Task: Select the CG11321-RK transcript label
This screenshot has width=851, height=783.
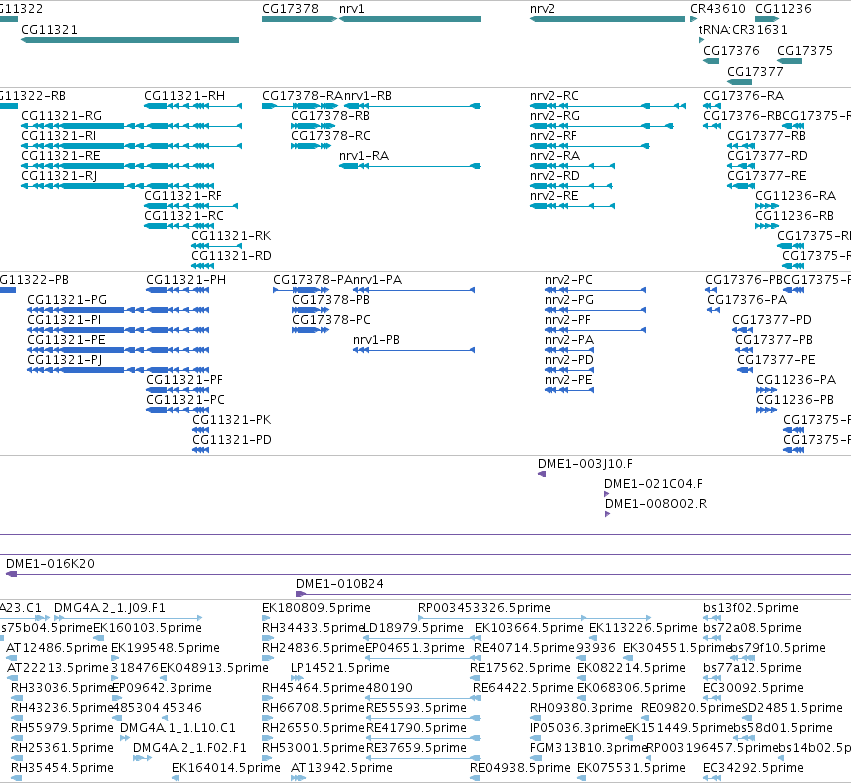Action: [x=231, y=236]
